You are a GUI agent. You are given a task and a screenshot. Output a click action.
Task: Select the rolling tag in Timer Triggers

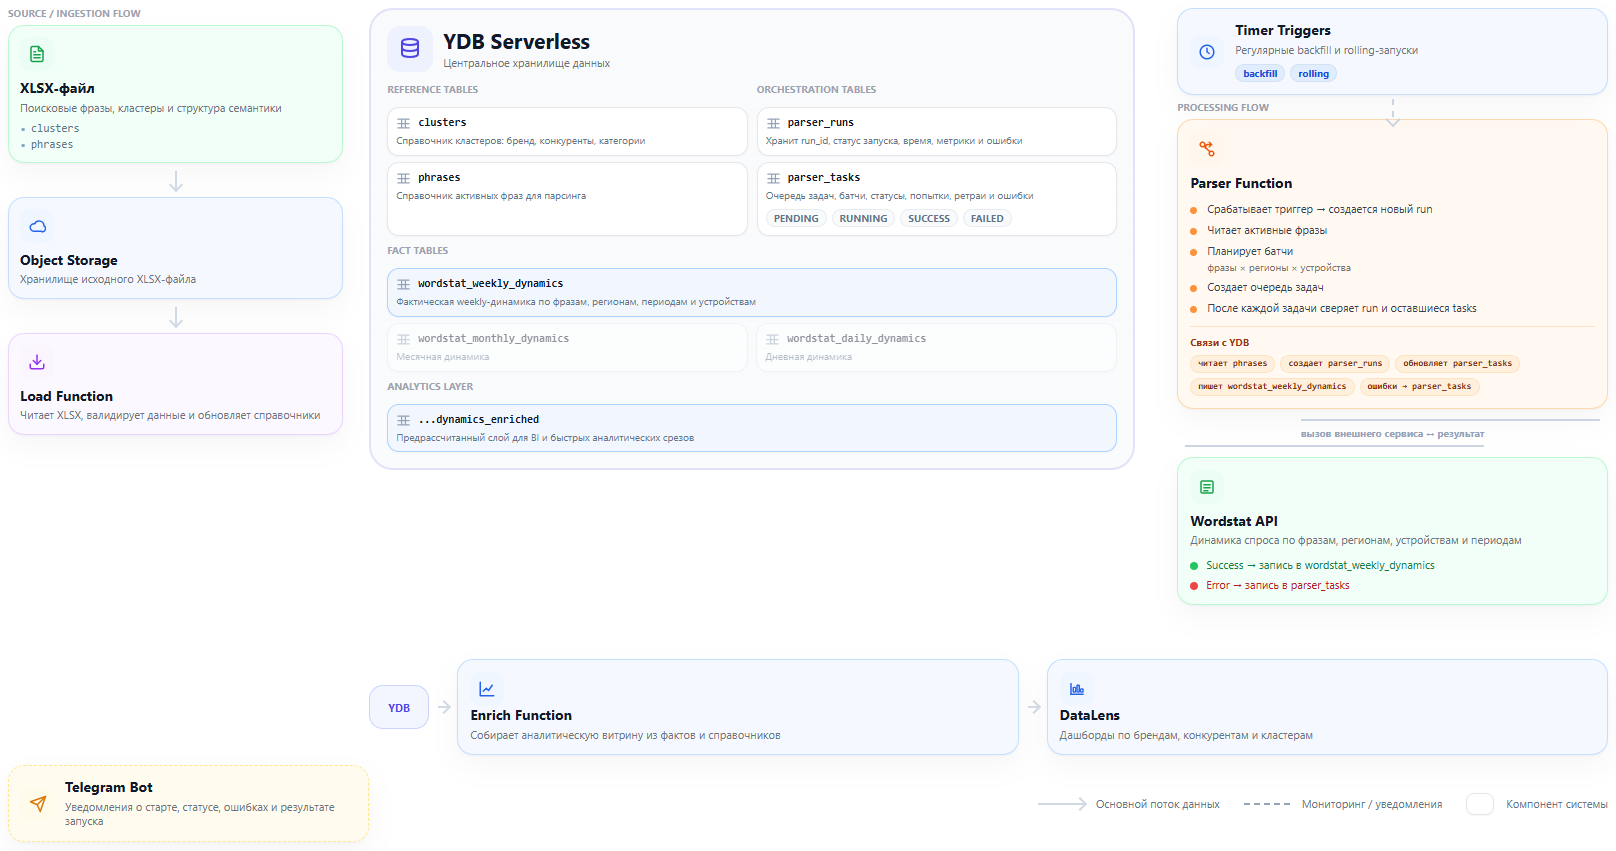point(1313,73)
